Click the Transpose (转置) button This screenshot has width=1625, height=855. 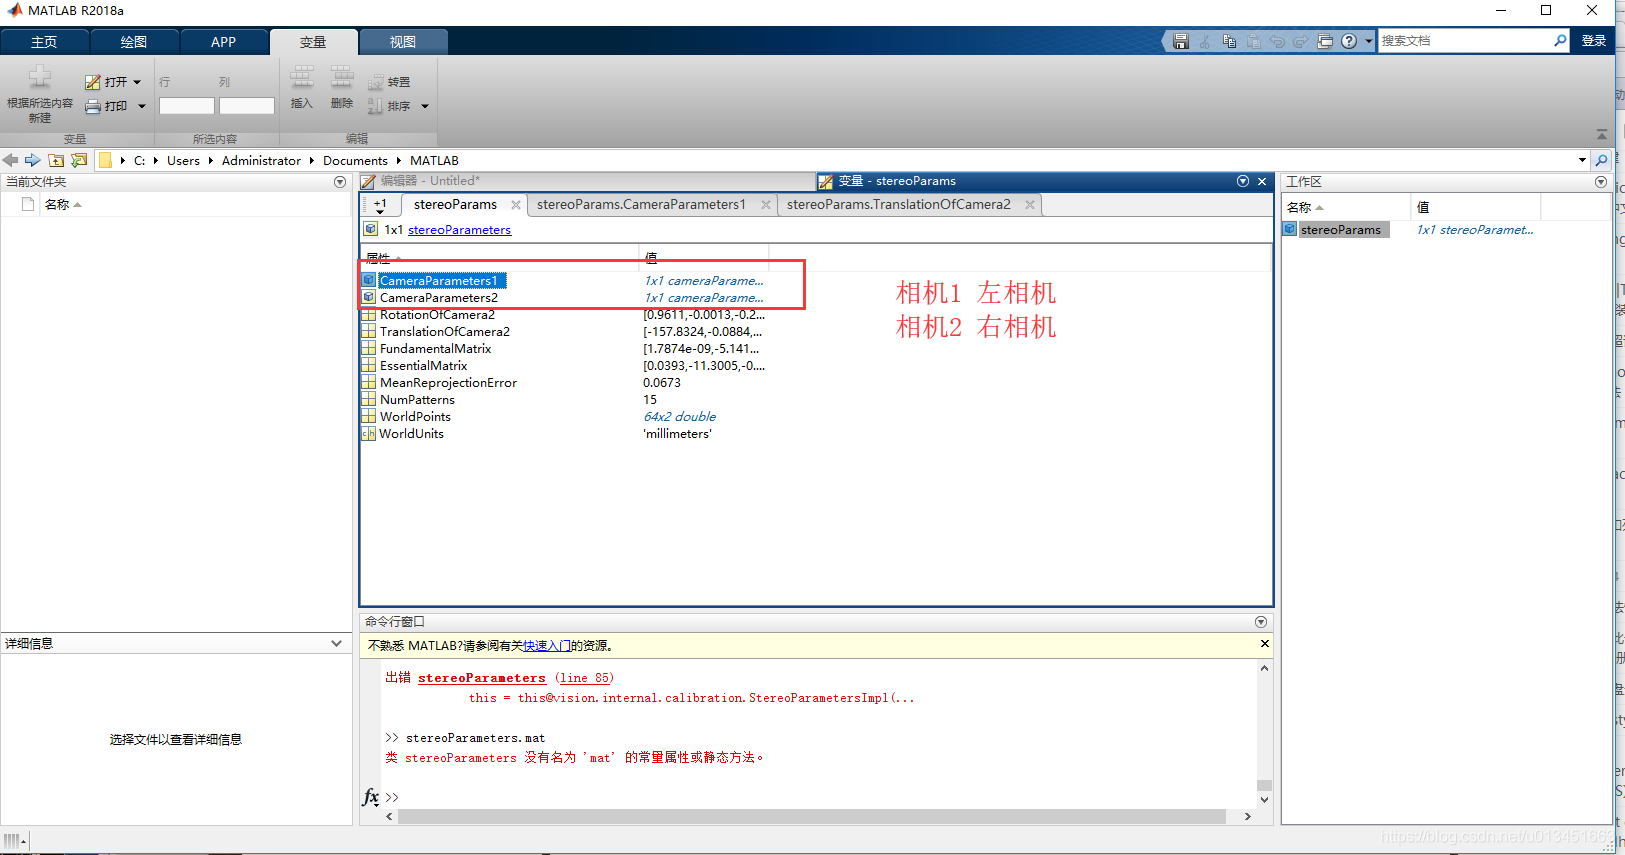point(389,82)
